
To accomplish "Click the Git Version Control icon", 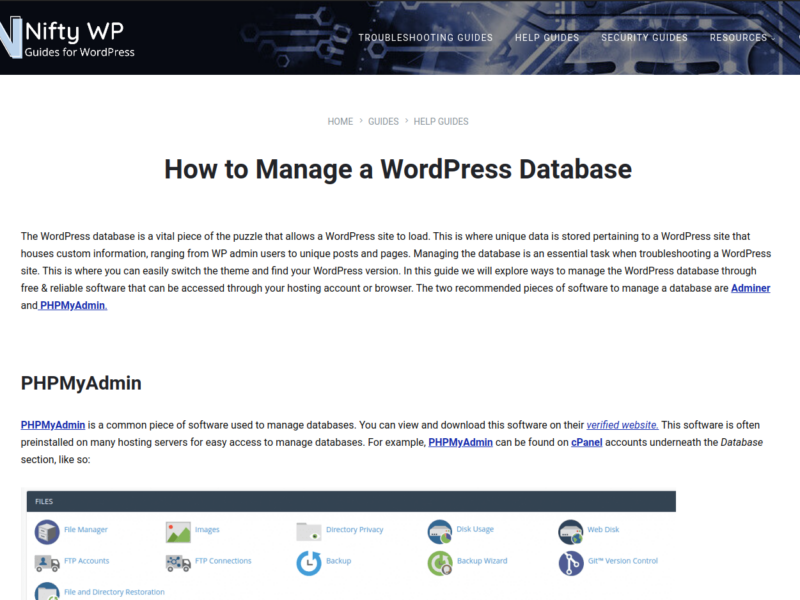I will (571, 562).
